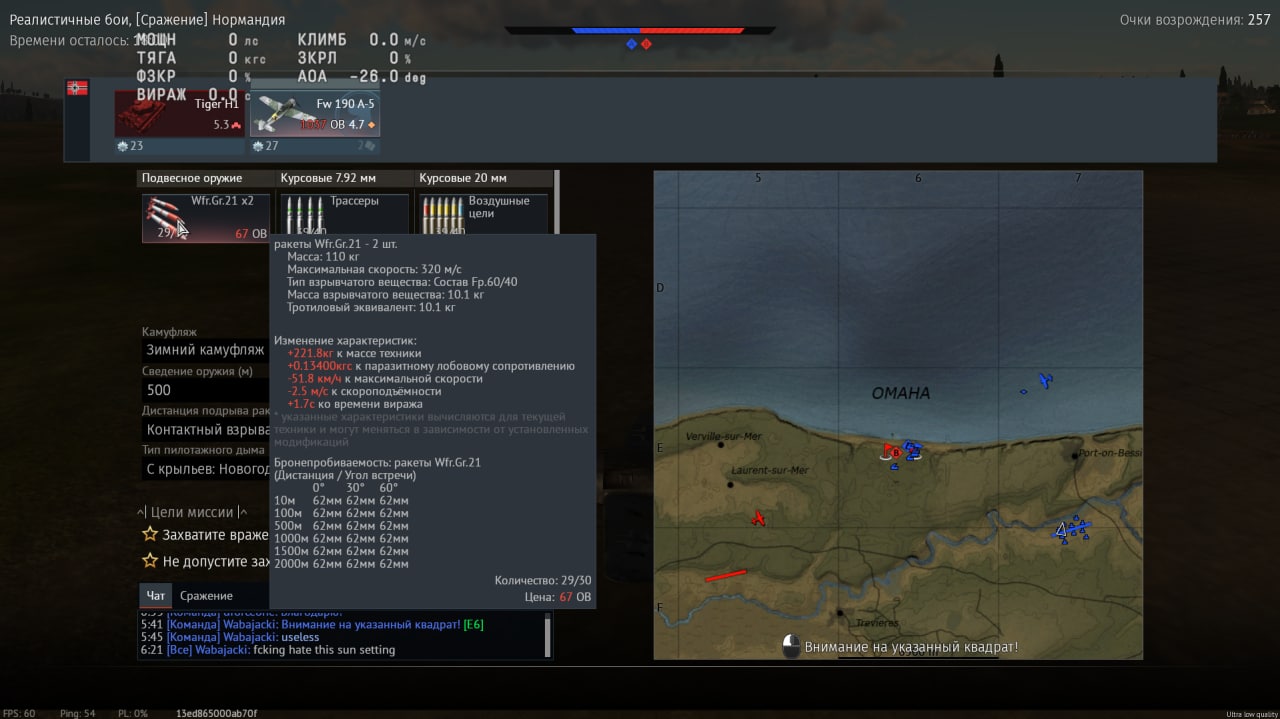Click the ОМАНА label on the map
Image resolution: width=1280 pixels, height=719 pixels.
(900, 393)
